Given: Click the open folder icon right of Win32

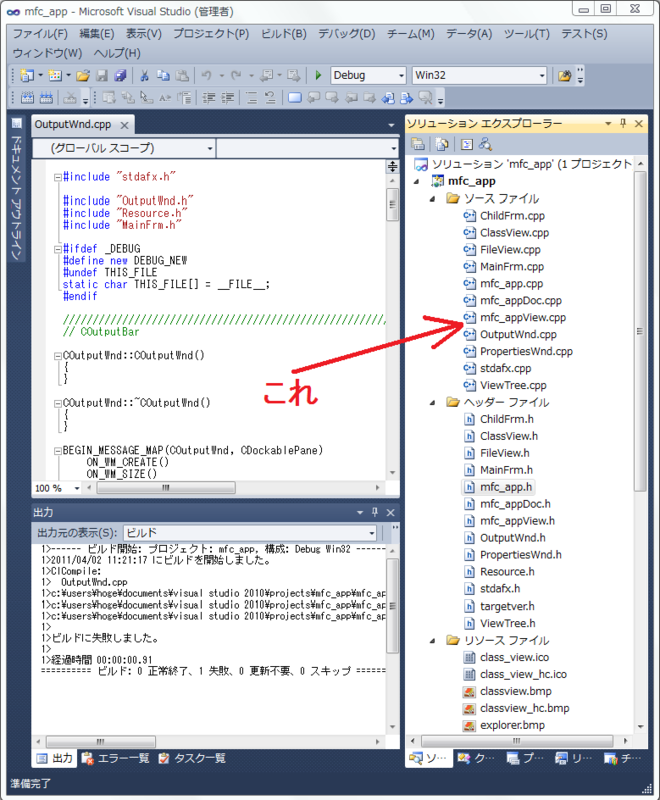Looking at the screenshot, I should (x=565, y=76).
